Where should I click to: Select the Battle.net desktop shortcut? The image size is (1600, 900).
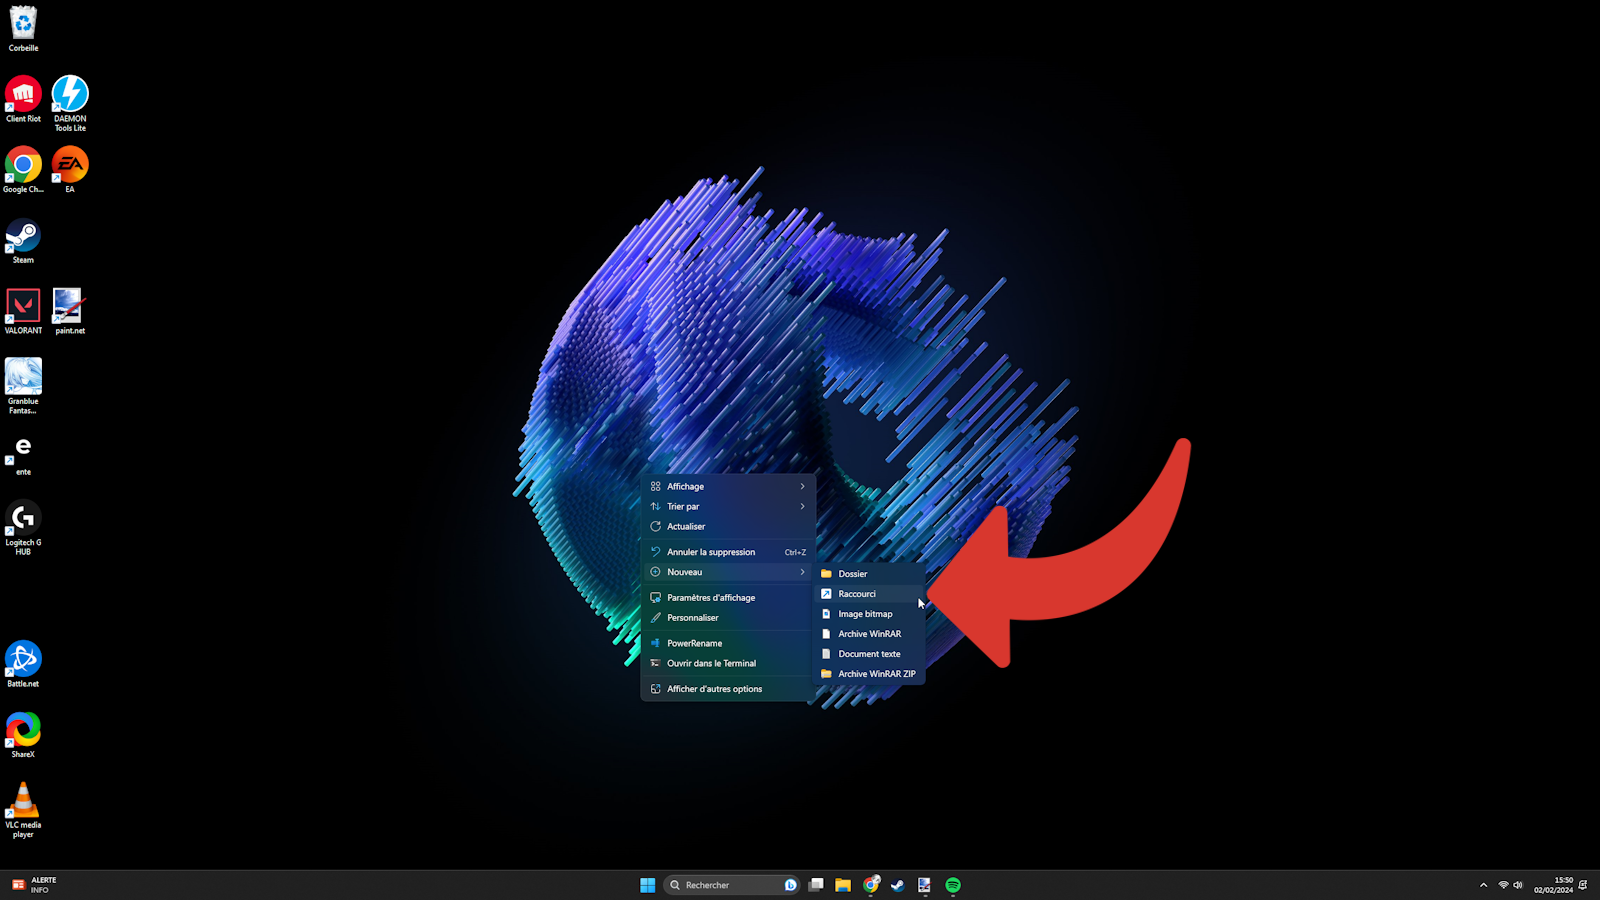click(x=23, y=660)
